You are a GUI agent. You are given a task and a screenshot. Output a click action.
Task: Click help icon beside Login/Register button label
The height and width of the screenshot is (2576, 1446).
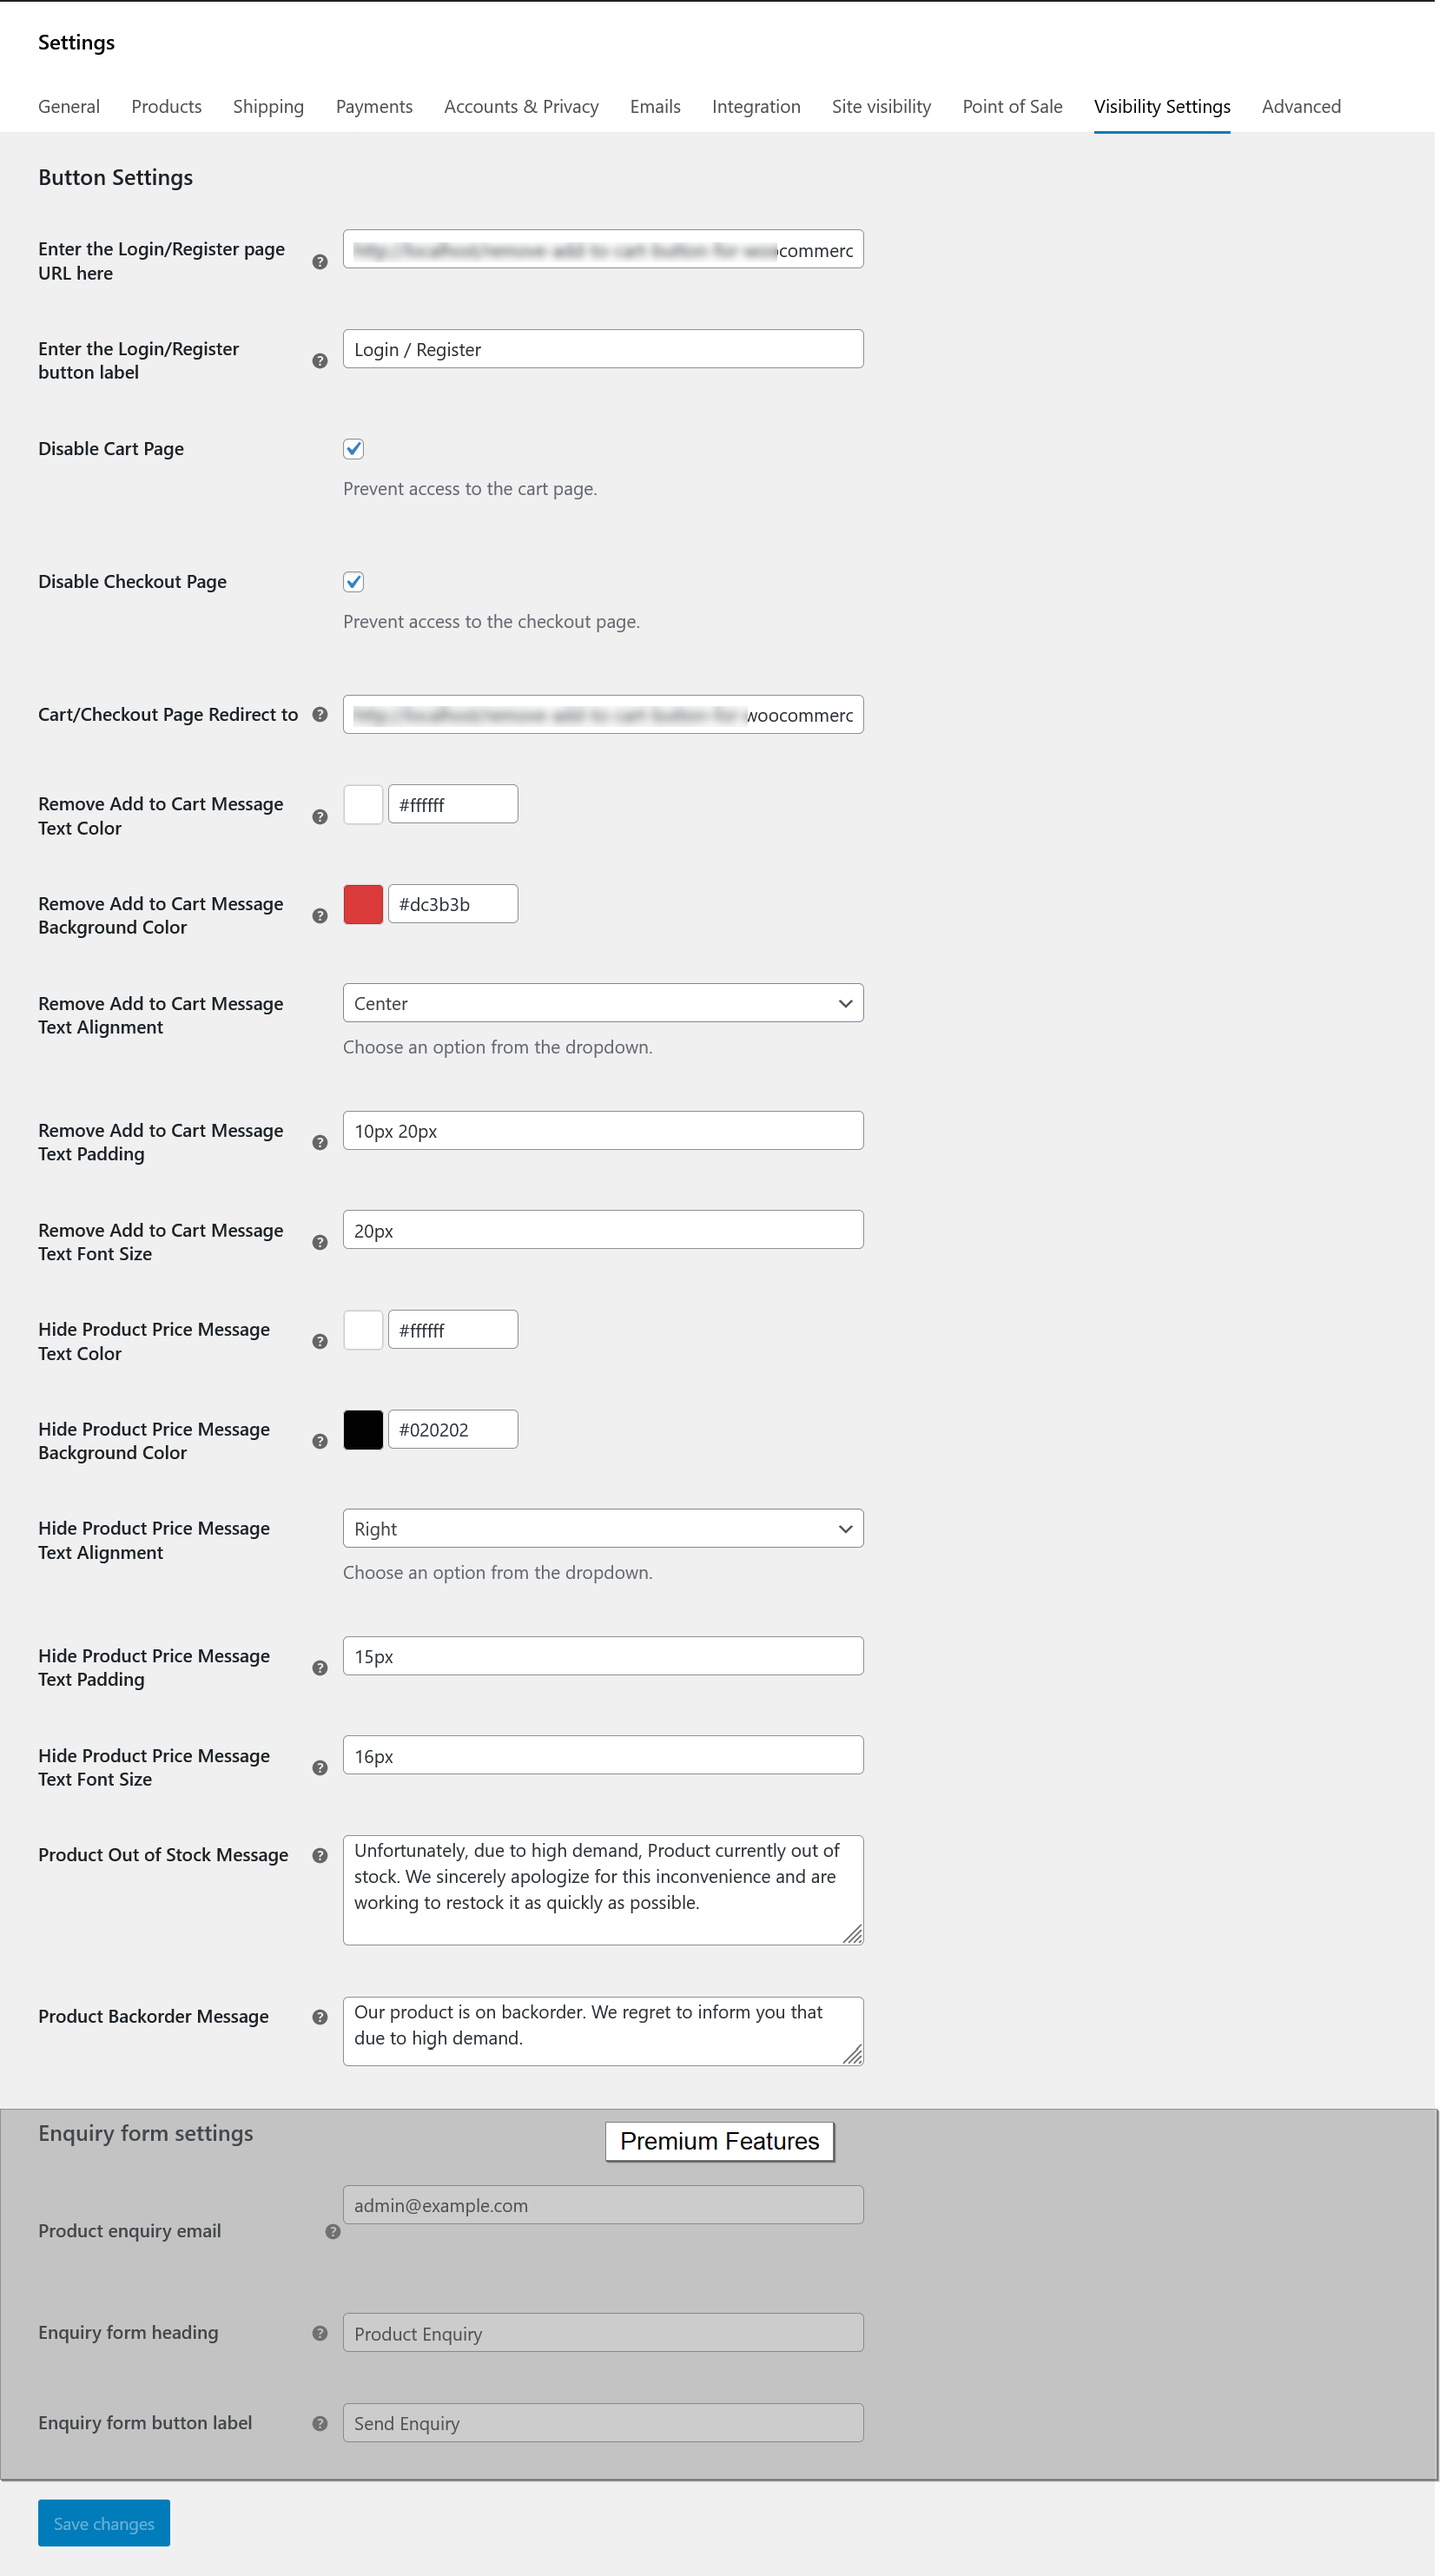click(320, 361)
